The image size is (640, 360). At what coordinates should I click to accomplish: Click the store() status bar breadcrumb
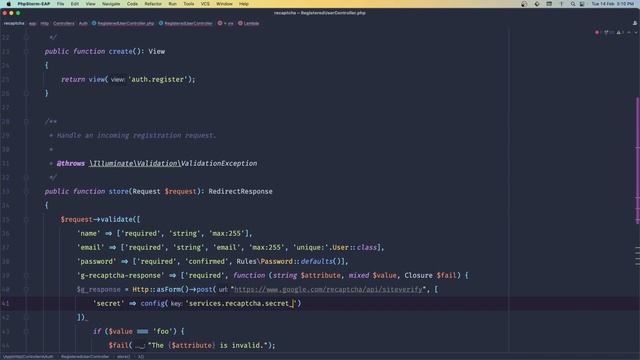pyautogui.click(x=123, y=357)
